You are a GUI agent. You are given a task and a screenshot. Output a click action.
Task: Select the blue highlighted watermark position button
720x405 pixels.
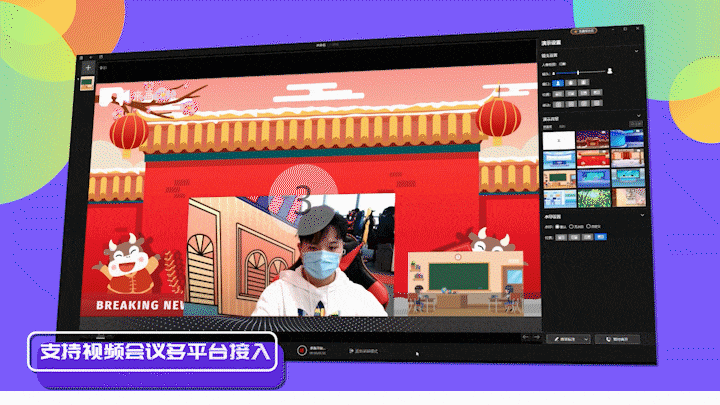[601, 236]
